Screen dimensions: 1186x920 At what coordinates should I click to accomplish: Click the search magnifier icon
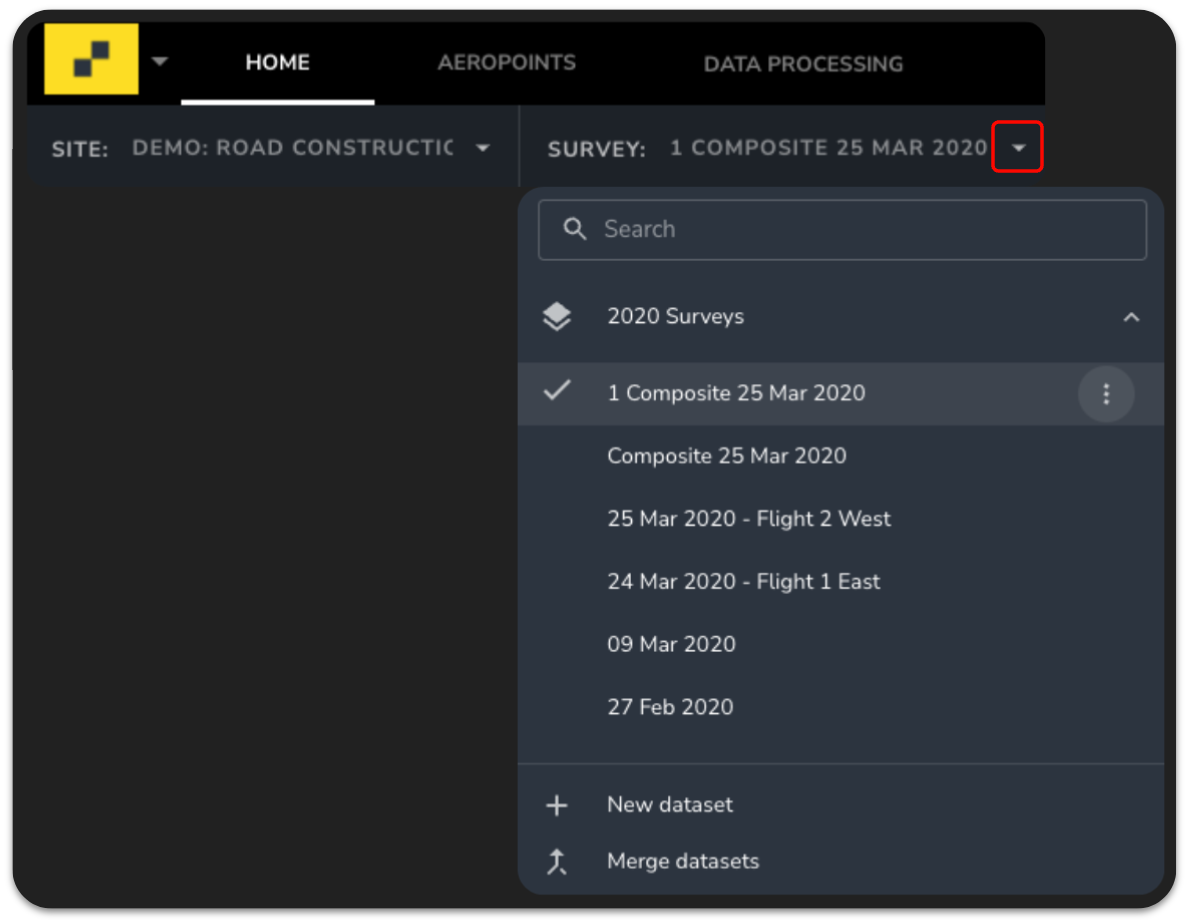click(575, 229)
